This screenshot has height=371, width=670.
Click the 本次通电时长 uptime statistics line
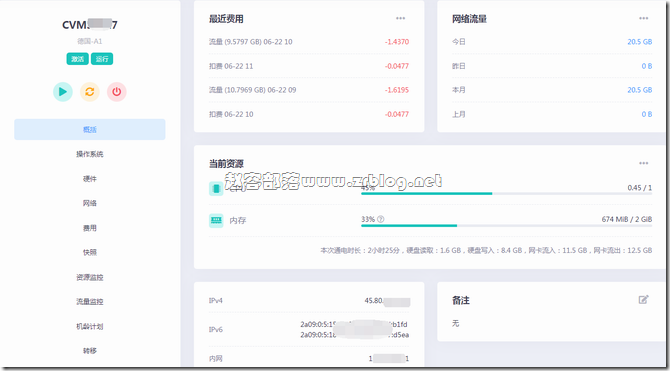click(486, 250)
